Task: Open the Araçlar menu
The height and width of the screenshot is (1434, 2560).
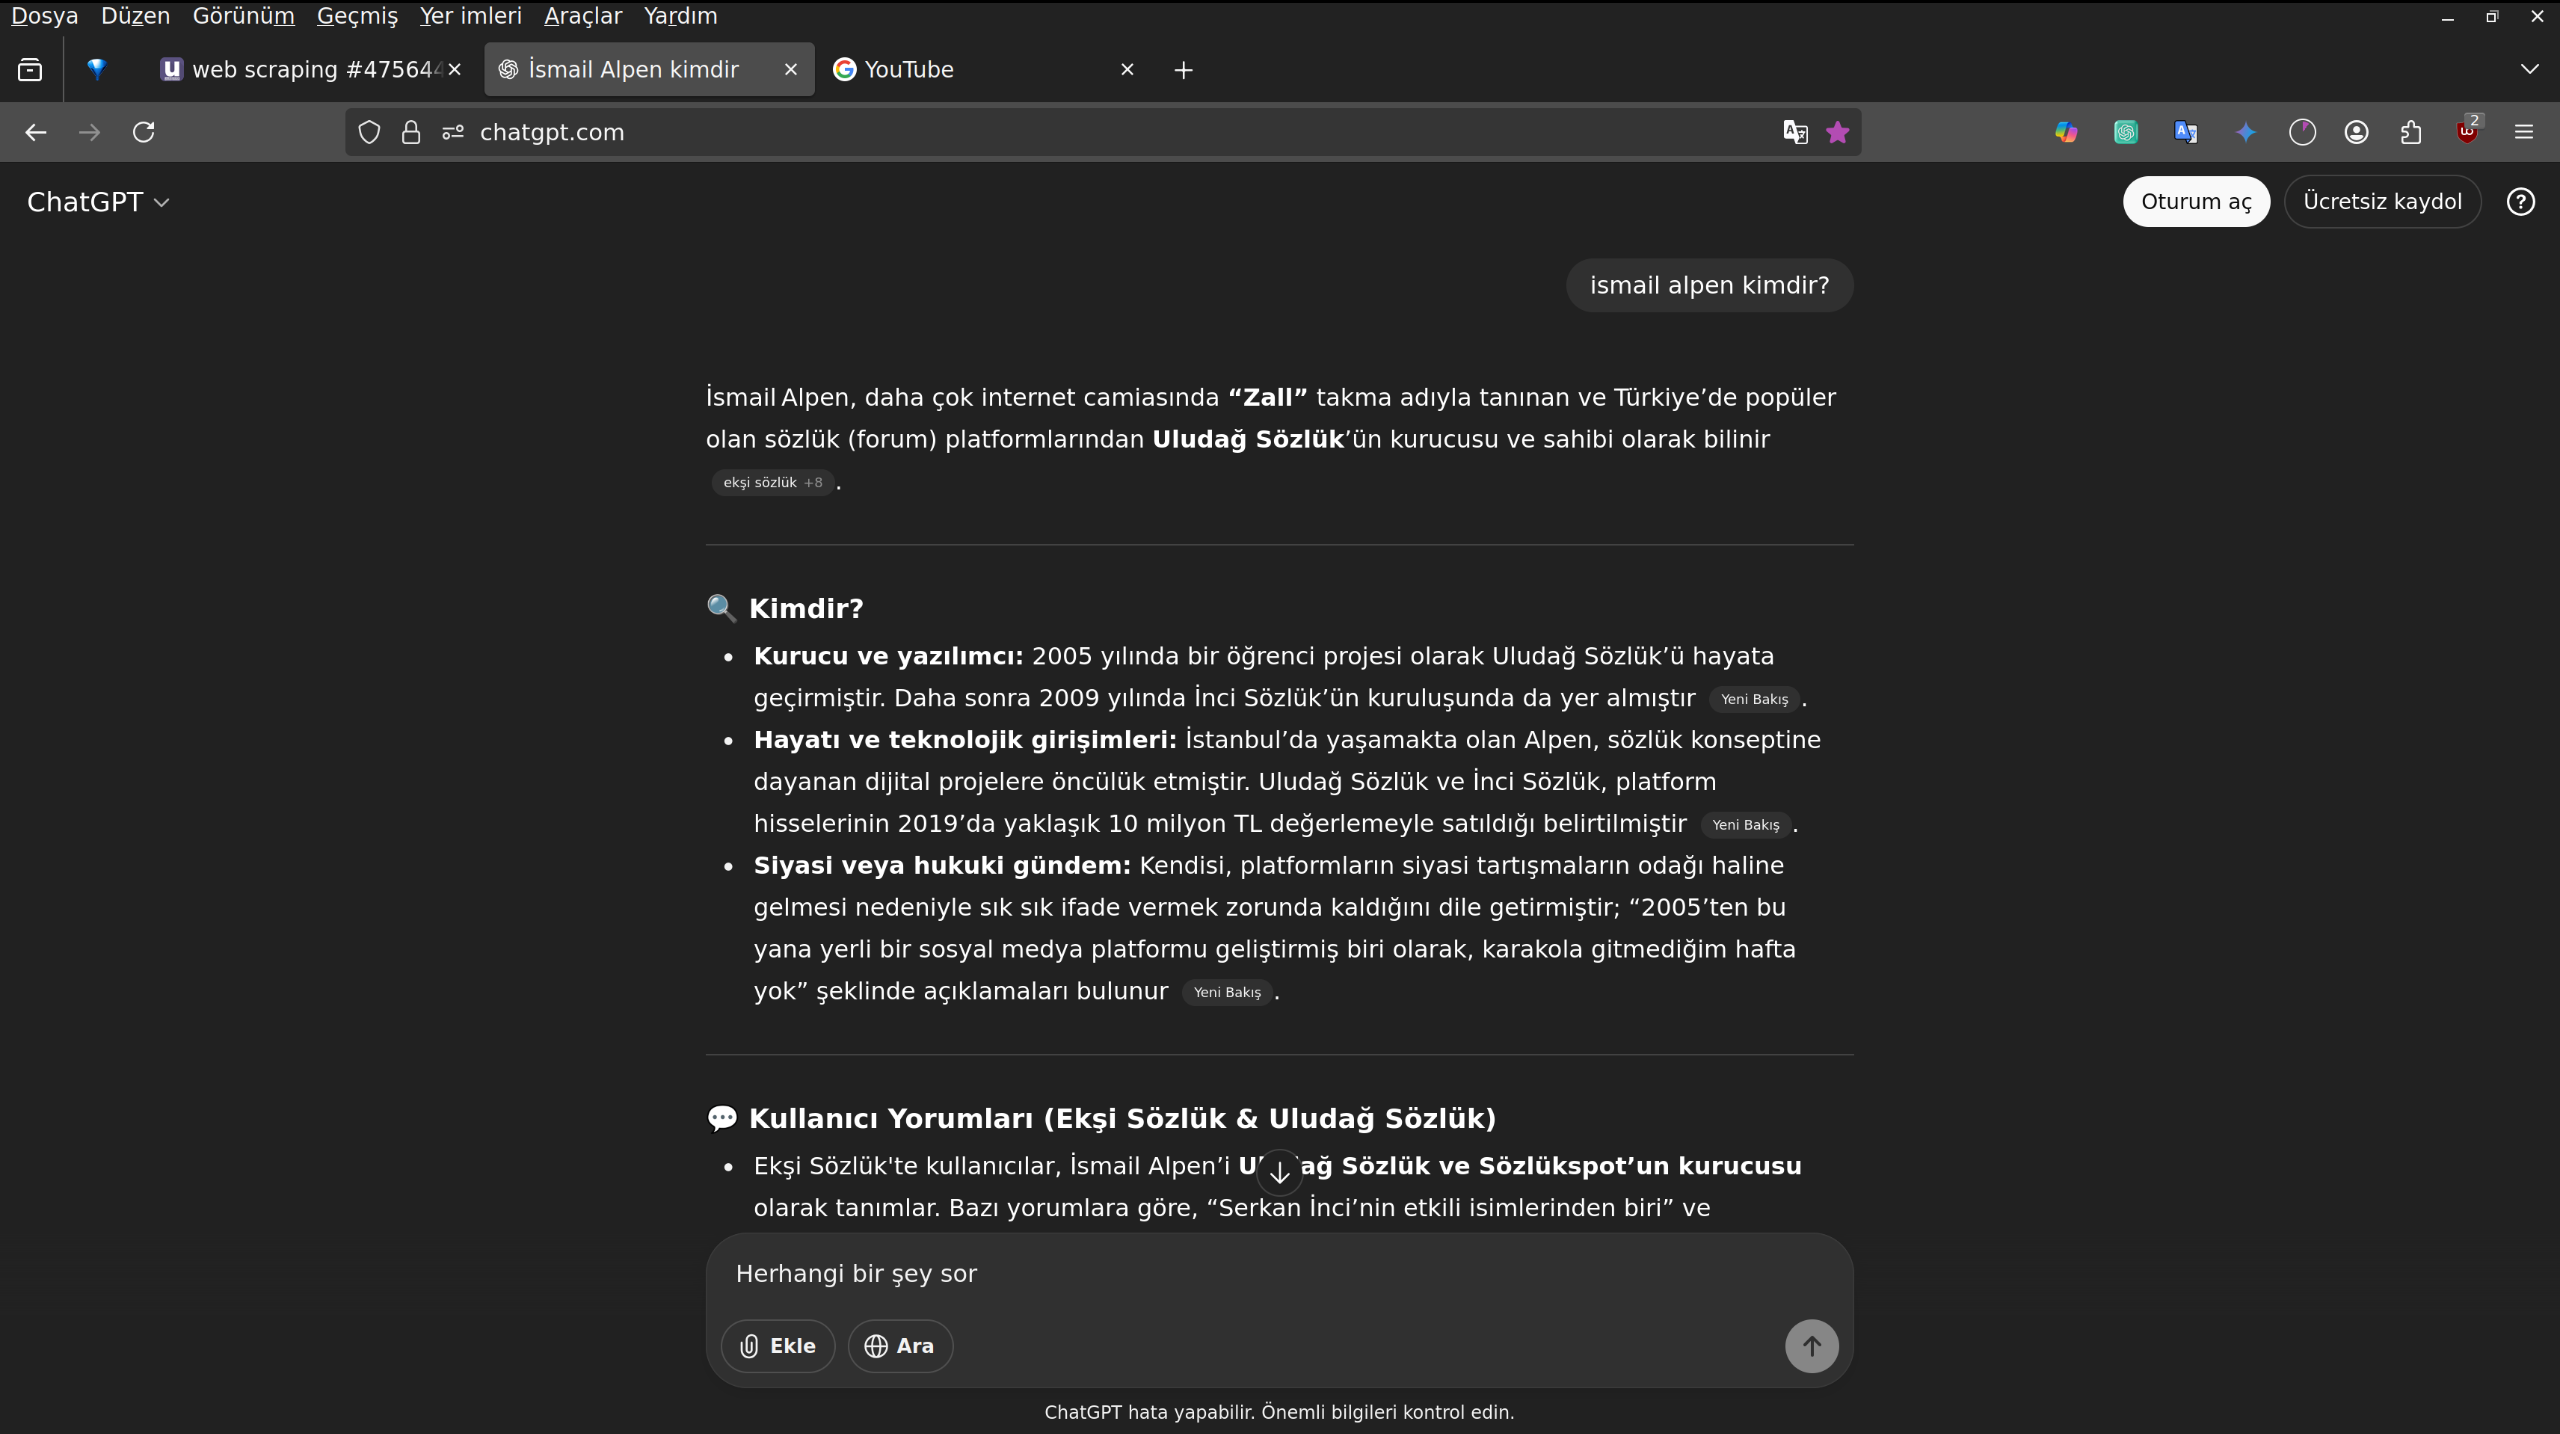Action: click(582, 16)
